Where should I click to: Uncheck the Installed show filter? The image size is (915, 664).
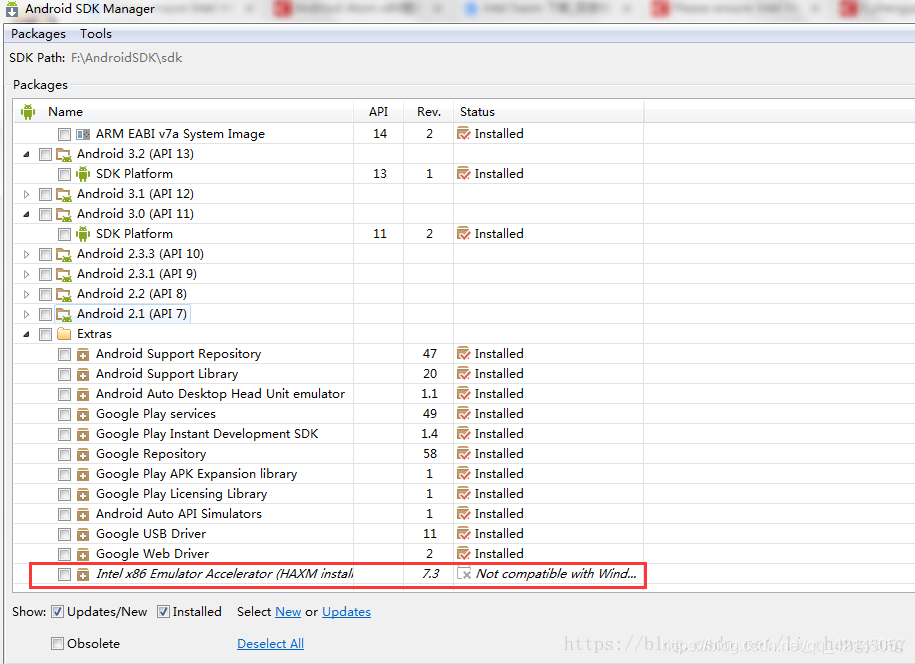(162, 611)
